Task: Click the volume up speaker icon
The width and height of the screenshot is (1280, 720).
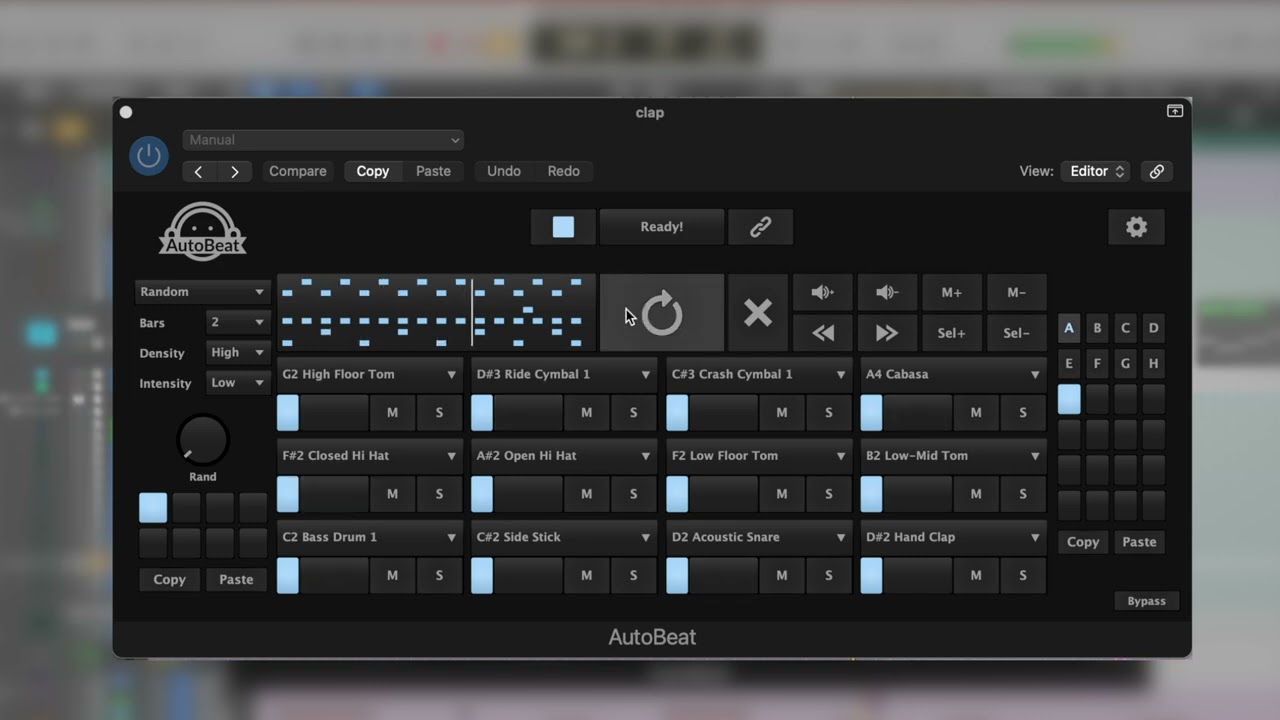Action: (x=822, y=292)
